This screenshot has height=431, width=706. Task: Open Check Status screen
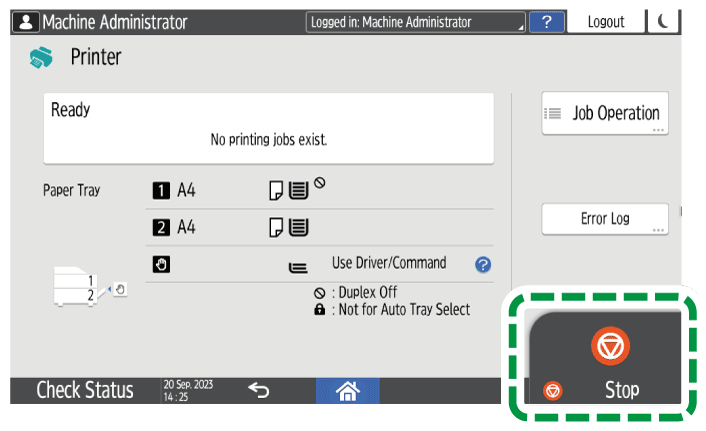(85, 390)
